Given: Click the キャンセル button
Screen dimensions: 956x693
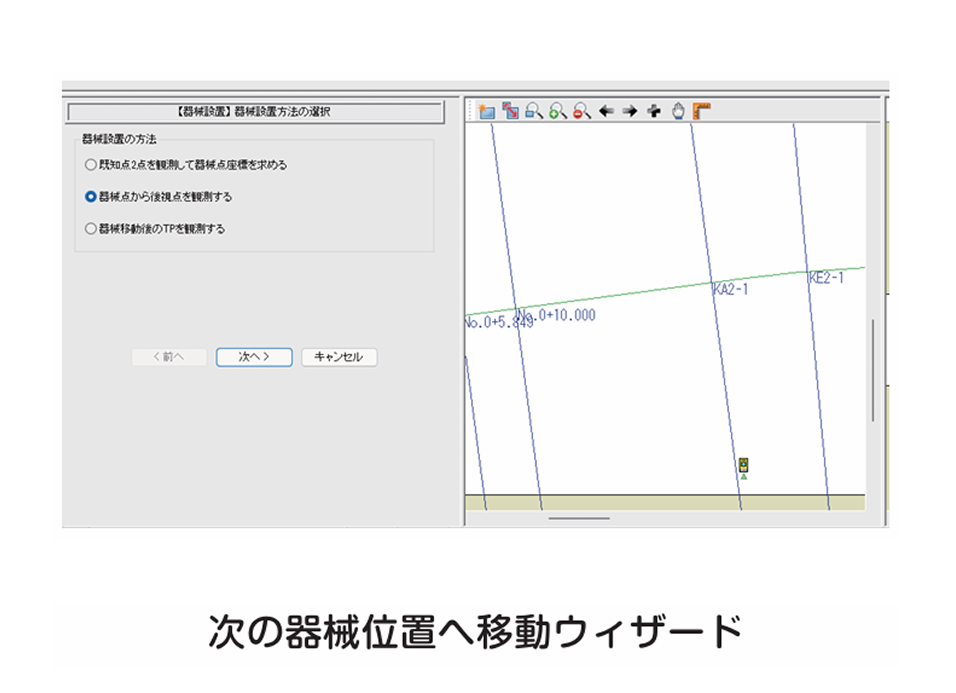Looking at the screenshot, I should click(x=339, y=357).
